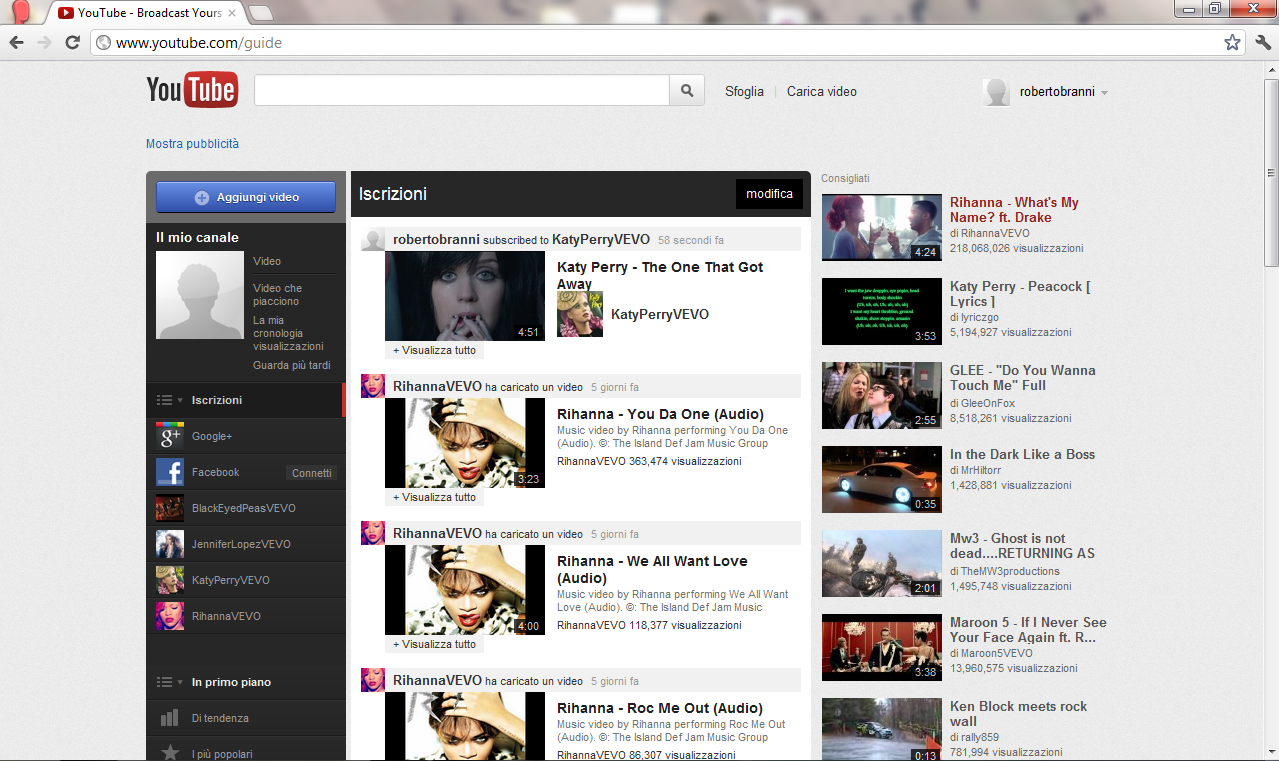
Task: Click the browser back arrow
Action: pos(16,42)
